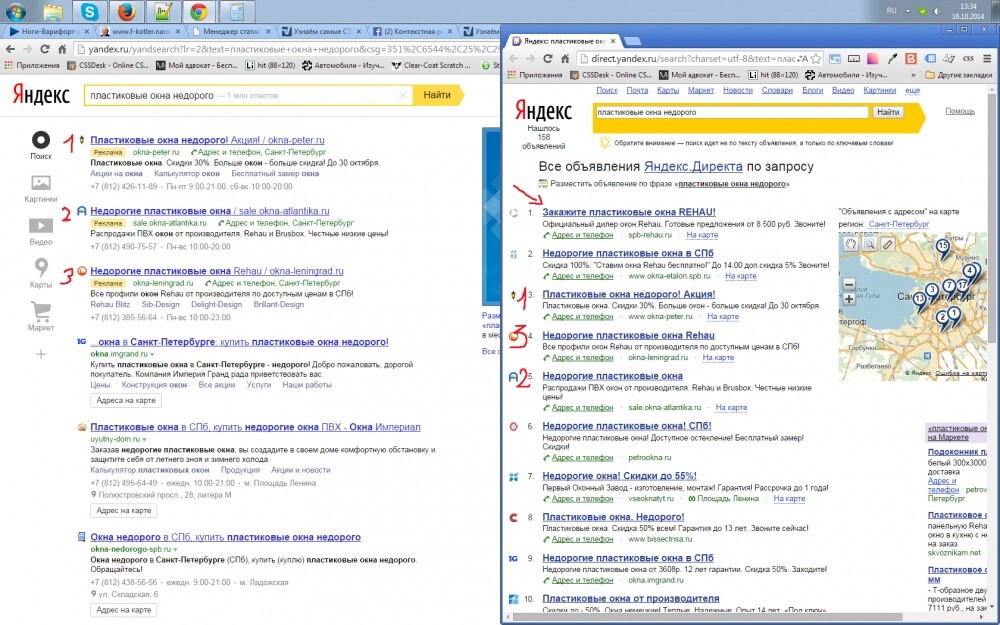Open the Почта link in the Yandex top menu
The width and height of the screenshot is (1000, 625).
pos(636,91)
